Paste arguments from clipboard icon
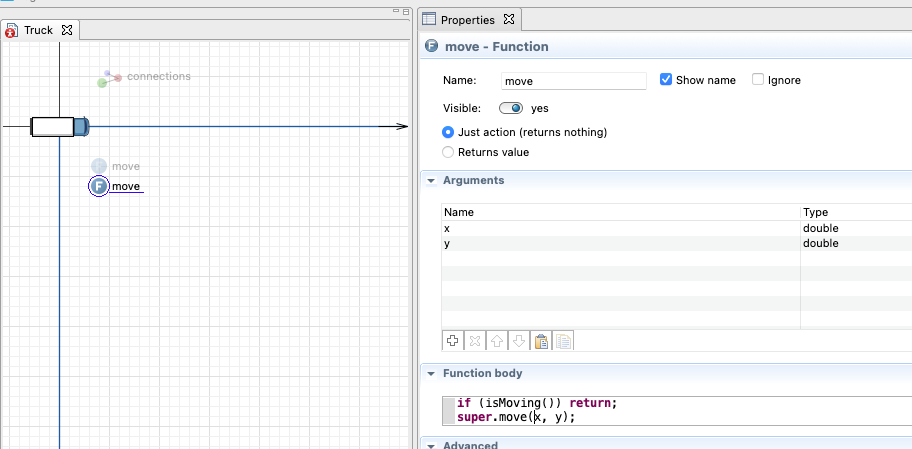This screenshot has height=449, width=912. [x=541, y=341]
